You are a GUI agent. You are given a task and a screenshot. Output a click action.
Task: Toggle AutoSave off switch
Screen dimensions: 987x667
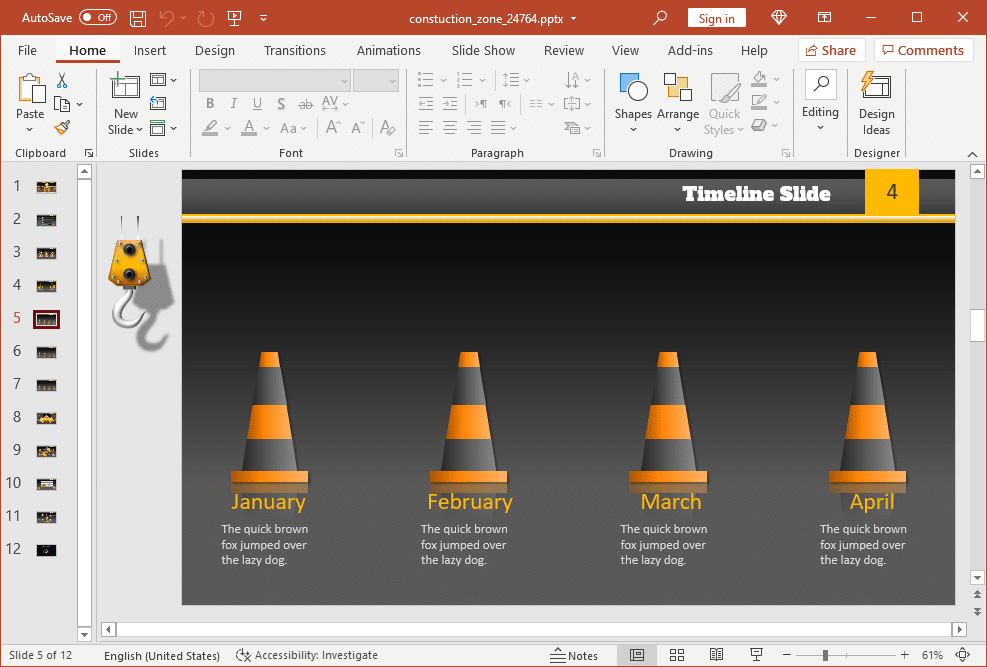pyautogui.click(x=98, y=18)
